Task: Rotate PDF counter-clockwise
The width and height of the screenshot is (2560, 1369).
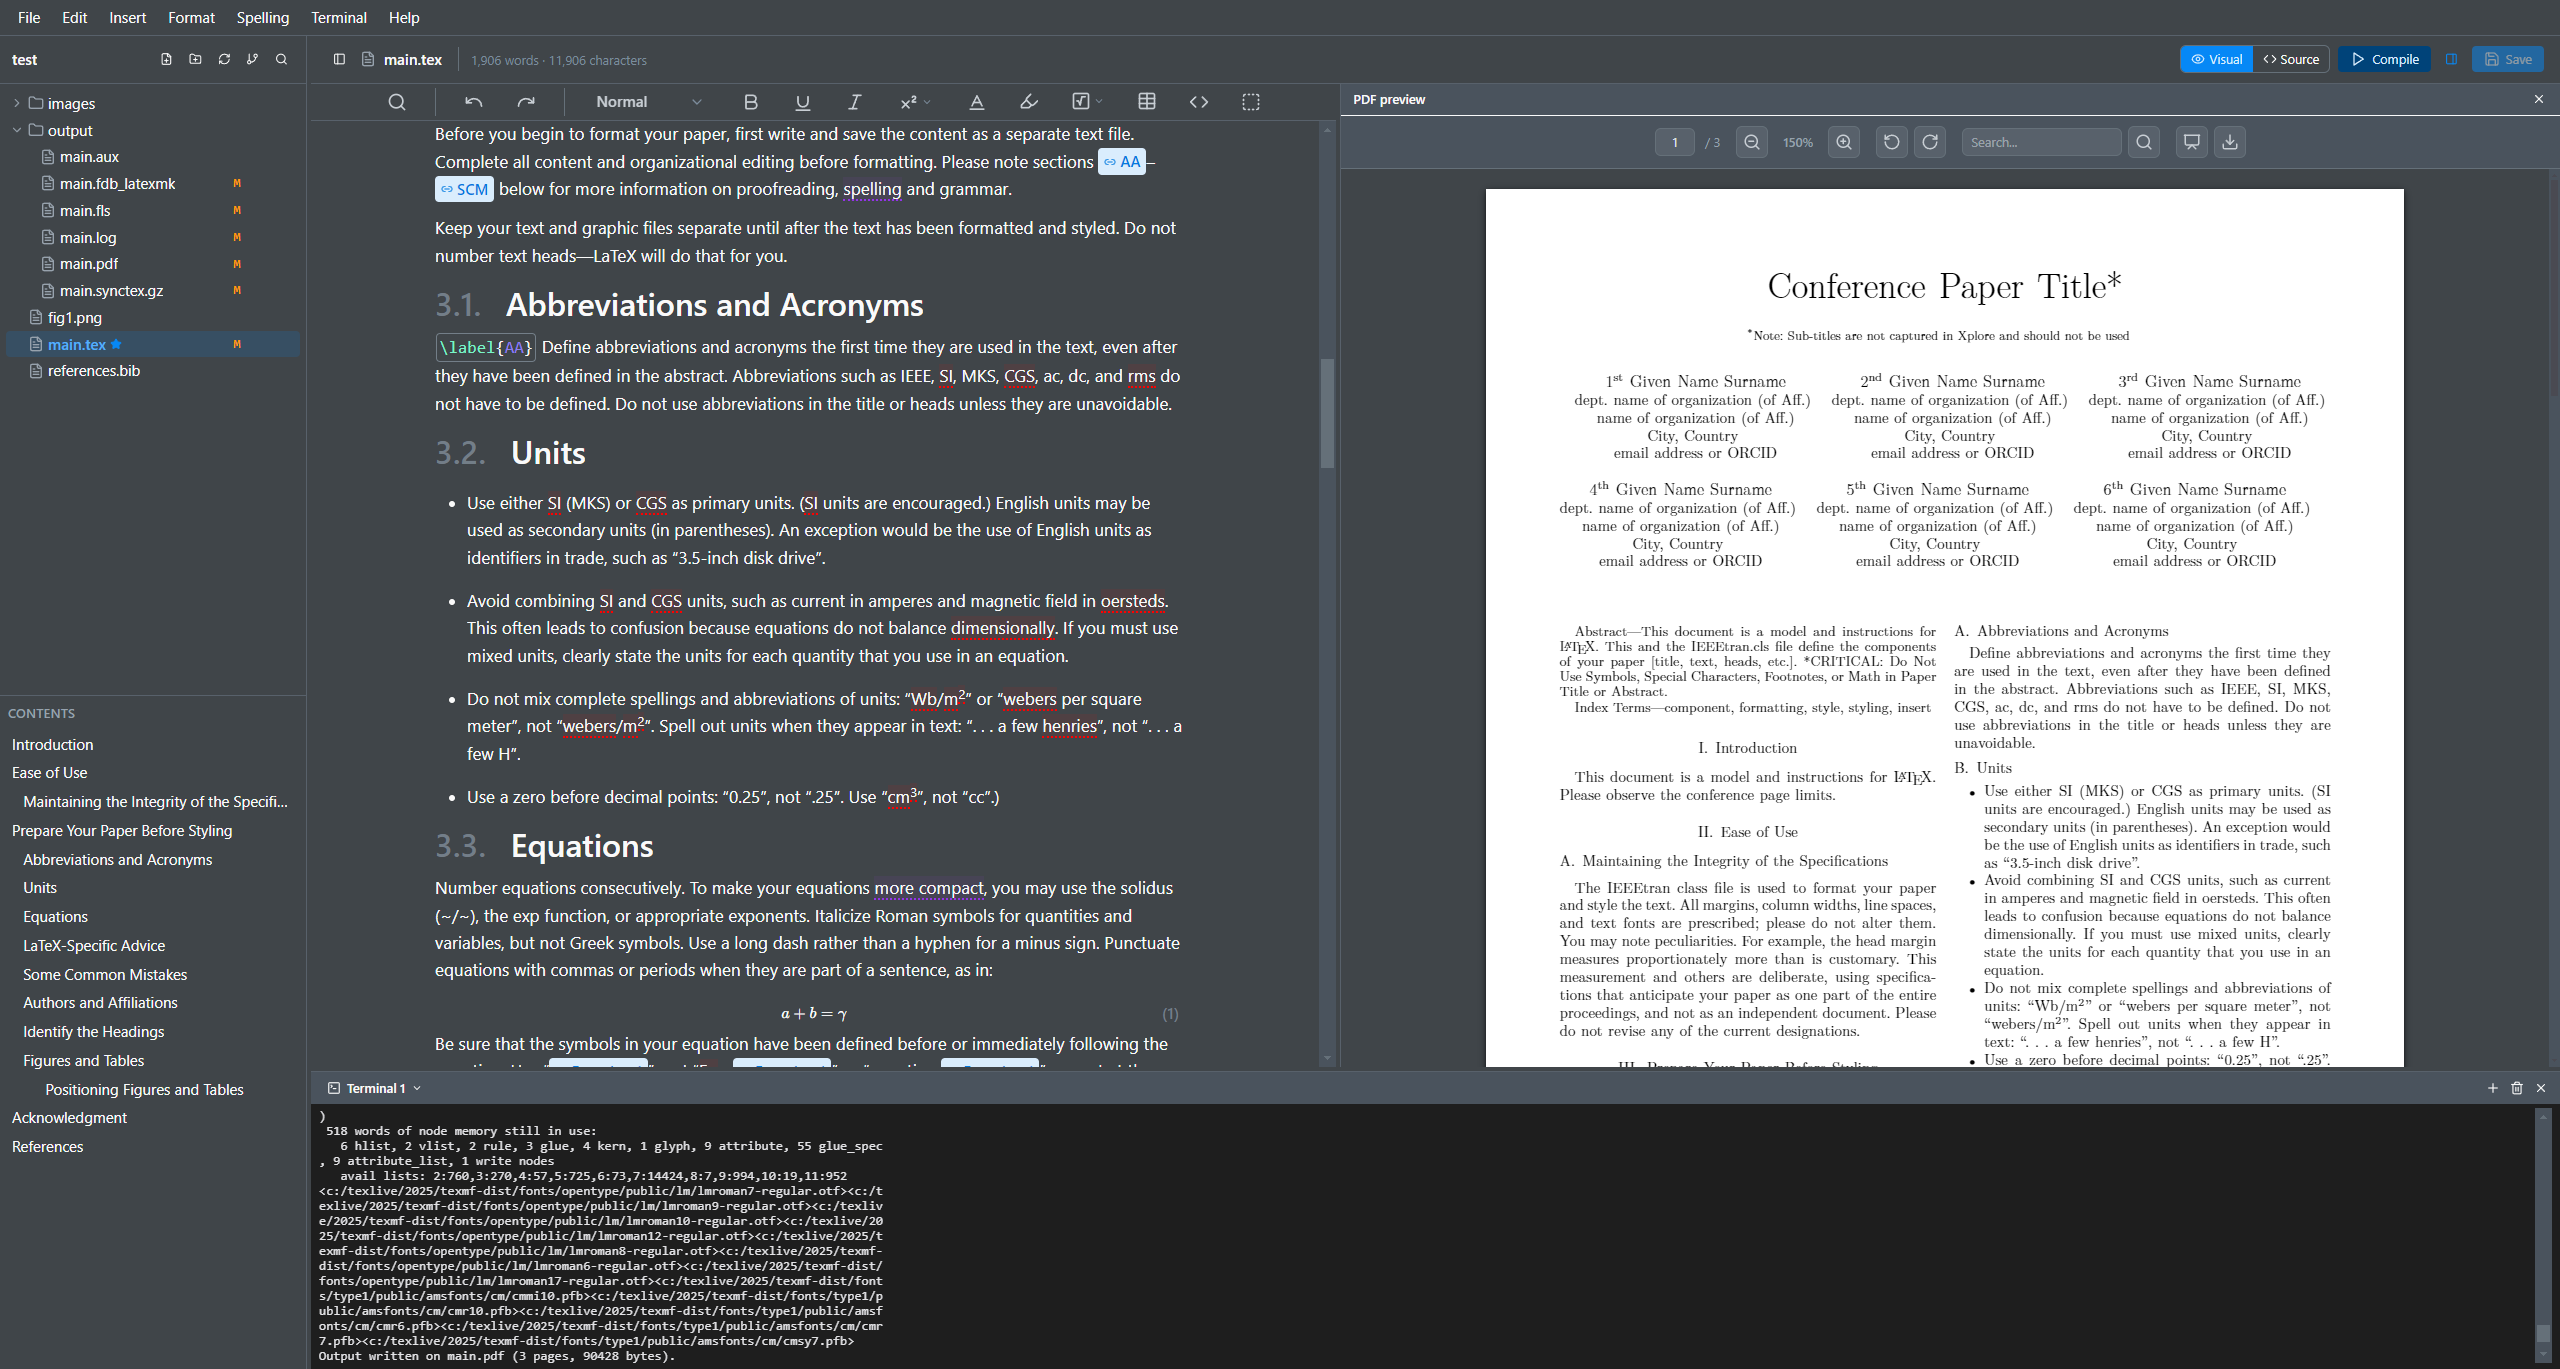Action: pyautogui.click(x=1891, y=142)
